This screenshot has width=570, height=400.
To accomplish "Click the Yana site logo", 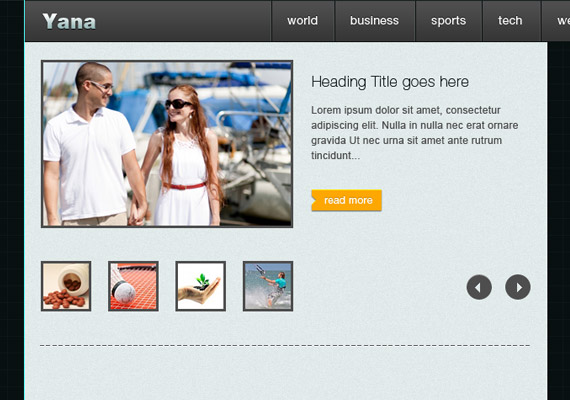I will pos(69,21).
